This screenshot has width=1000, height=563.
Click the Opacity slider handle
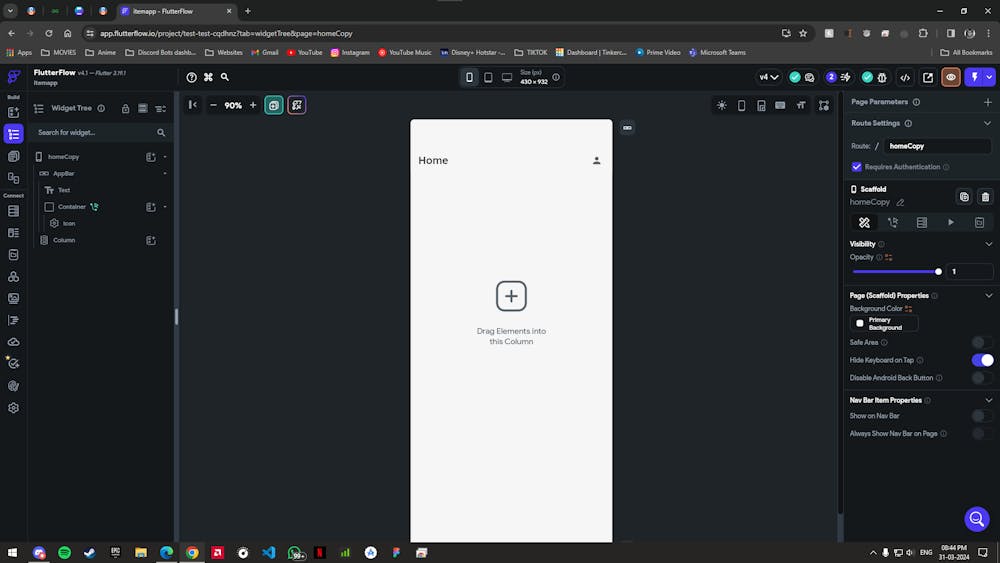click(x=938, y=272)
